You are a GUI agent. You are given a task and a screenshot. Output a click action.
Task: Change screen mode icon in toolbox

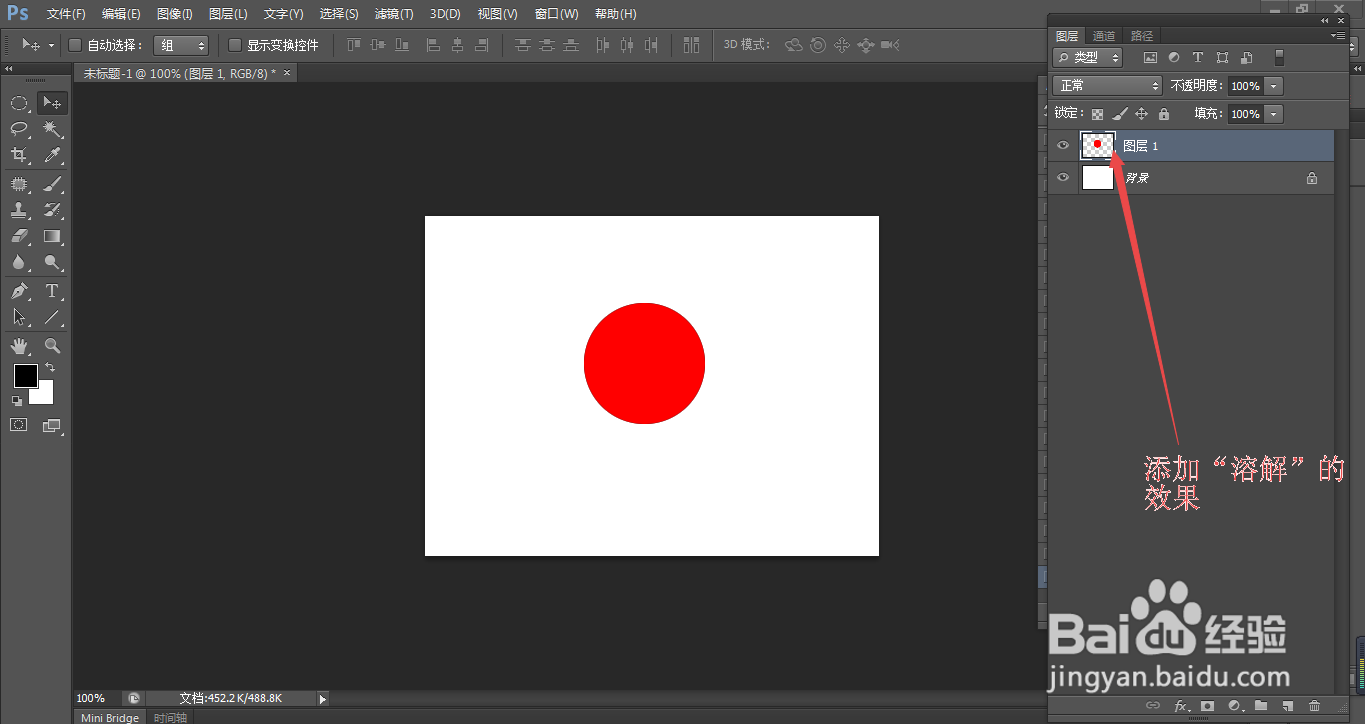click(52, 425)
